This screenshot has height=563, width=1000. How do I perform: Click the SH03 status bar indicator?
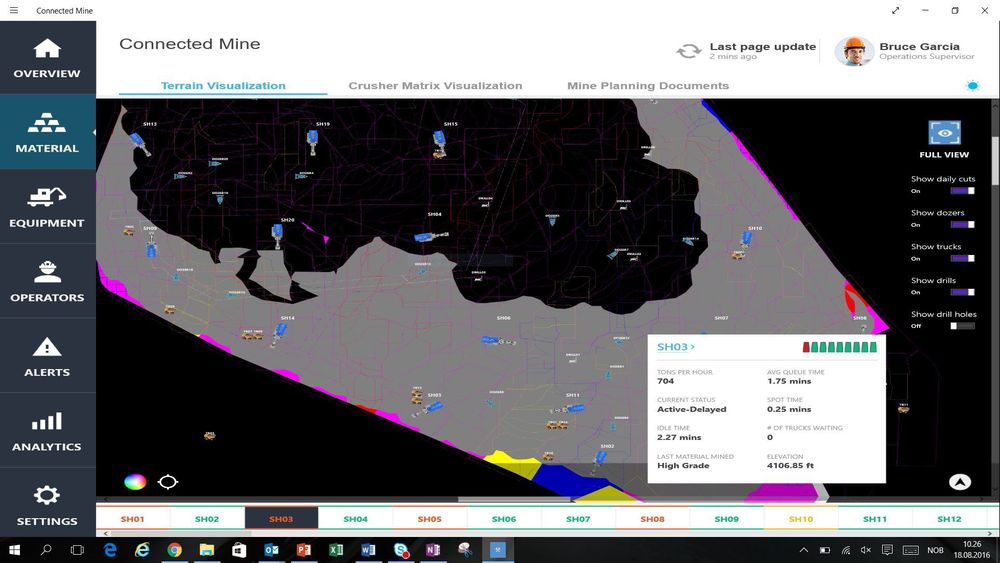point(839,347)
